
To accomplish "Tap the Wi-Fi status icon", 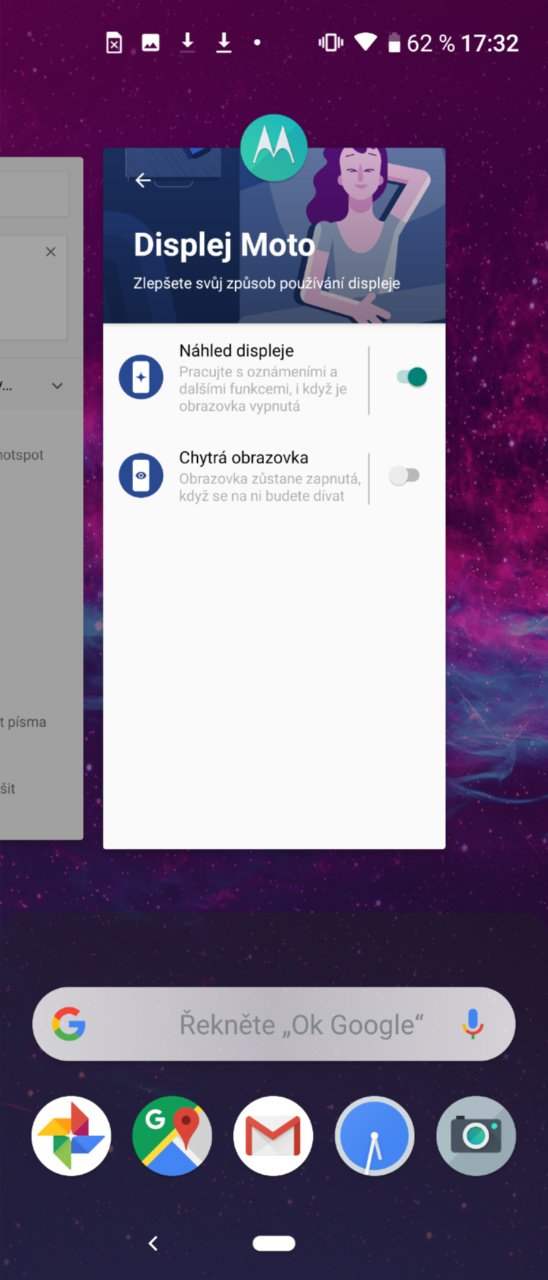I will point(366,43).
